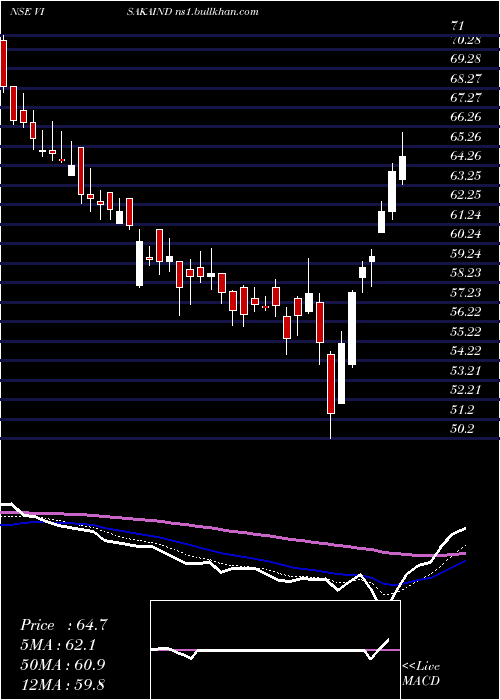Click the 59.24 price axis label
The width and height of the screenshot is (500, 700).
(466, 253)
